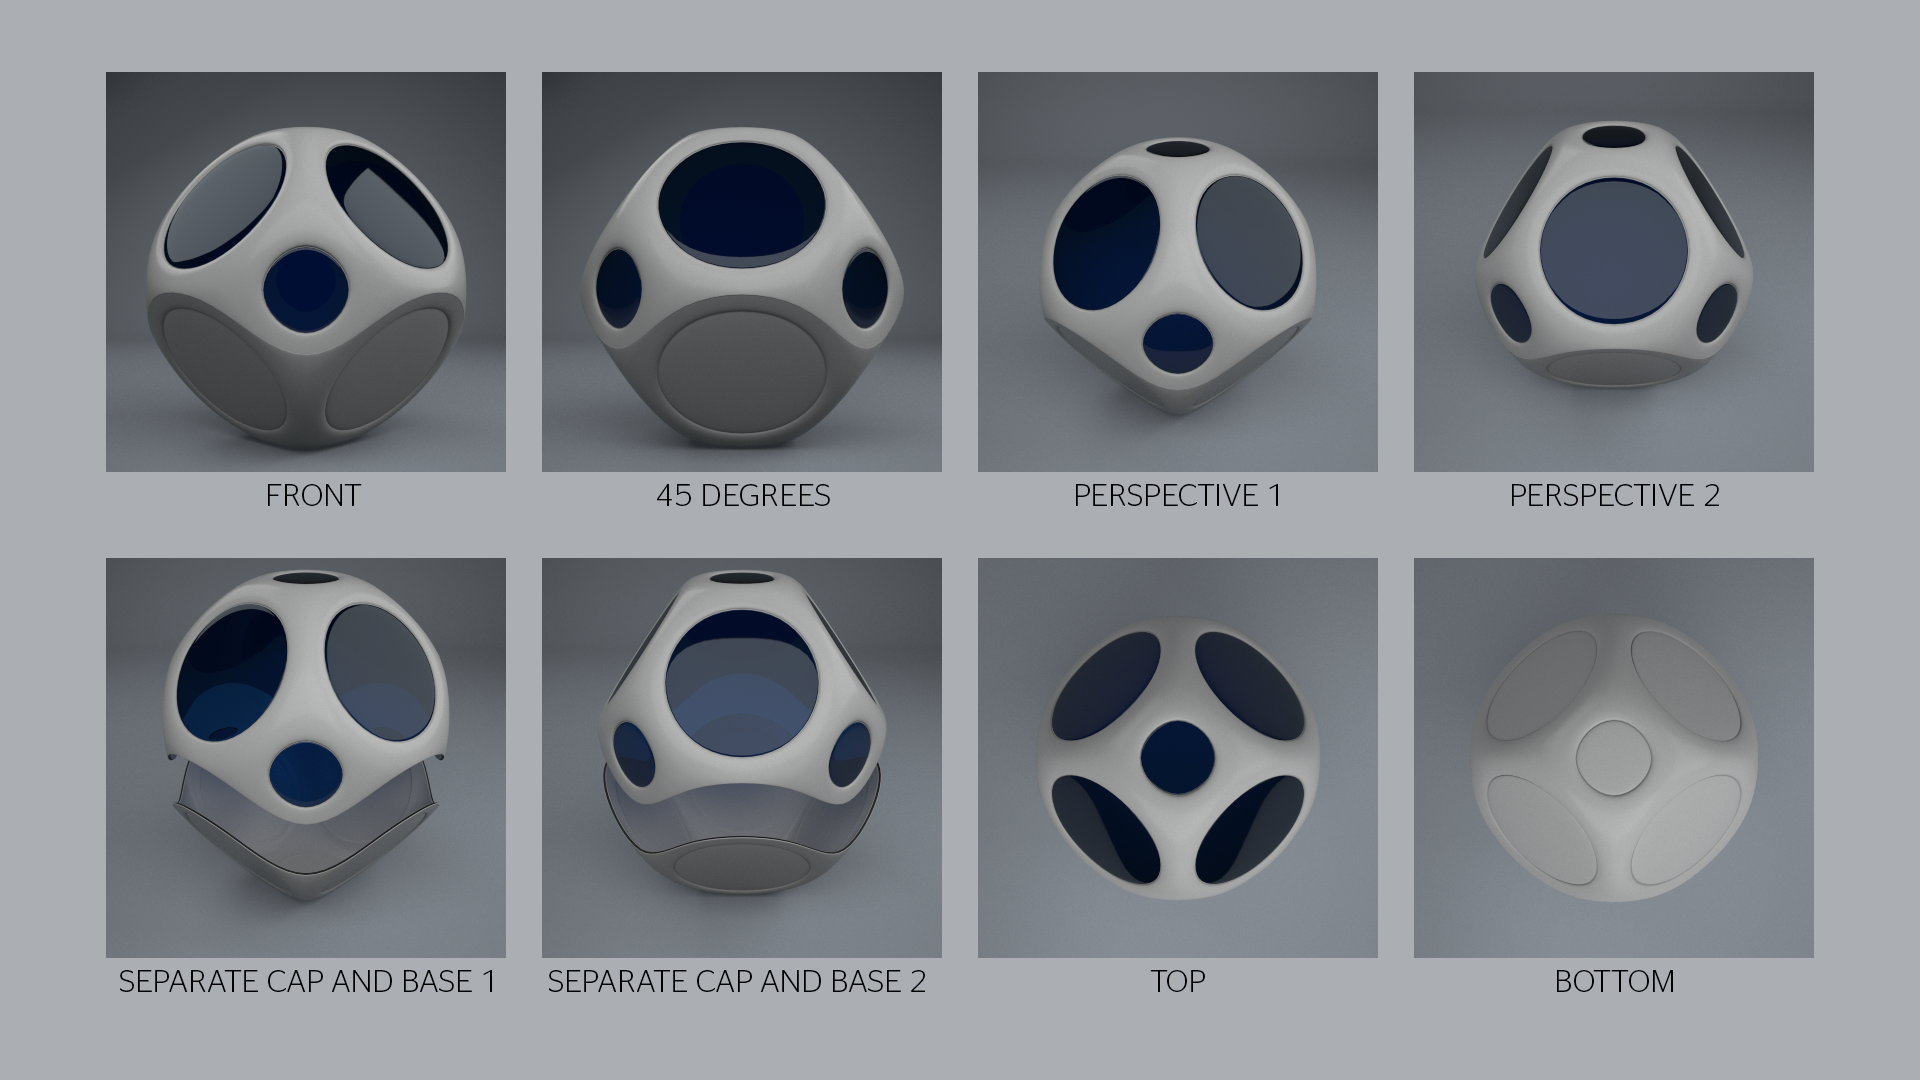Open the SEPARATE CAP AND BASE 2 image
Screen dimensions: 1920x1080
point(742,758)
